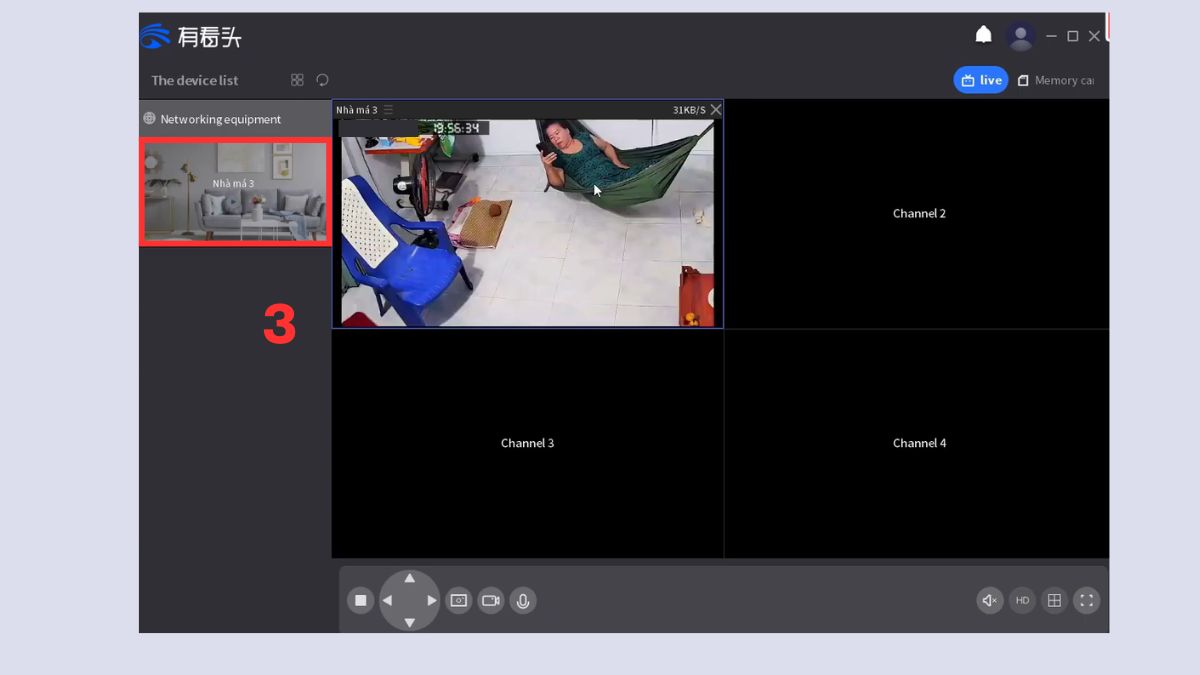Unmute the camera audio speaker
Screen dimensions: 1200x675
pos(990,600)
